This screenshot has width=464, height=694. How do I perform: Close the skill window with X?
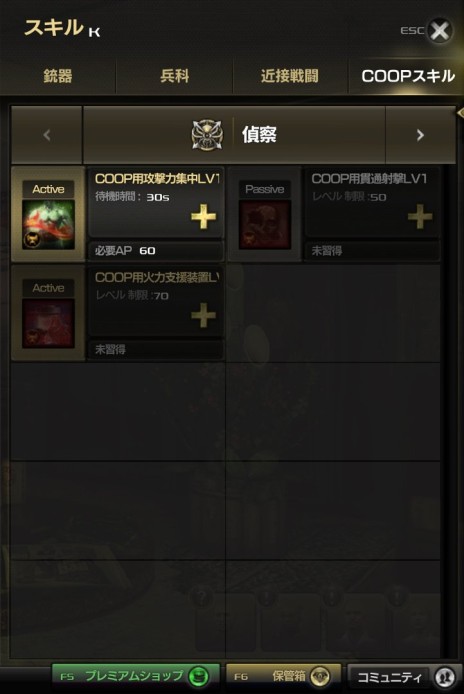click(x=439, y=31)
